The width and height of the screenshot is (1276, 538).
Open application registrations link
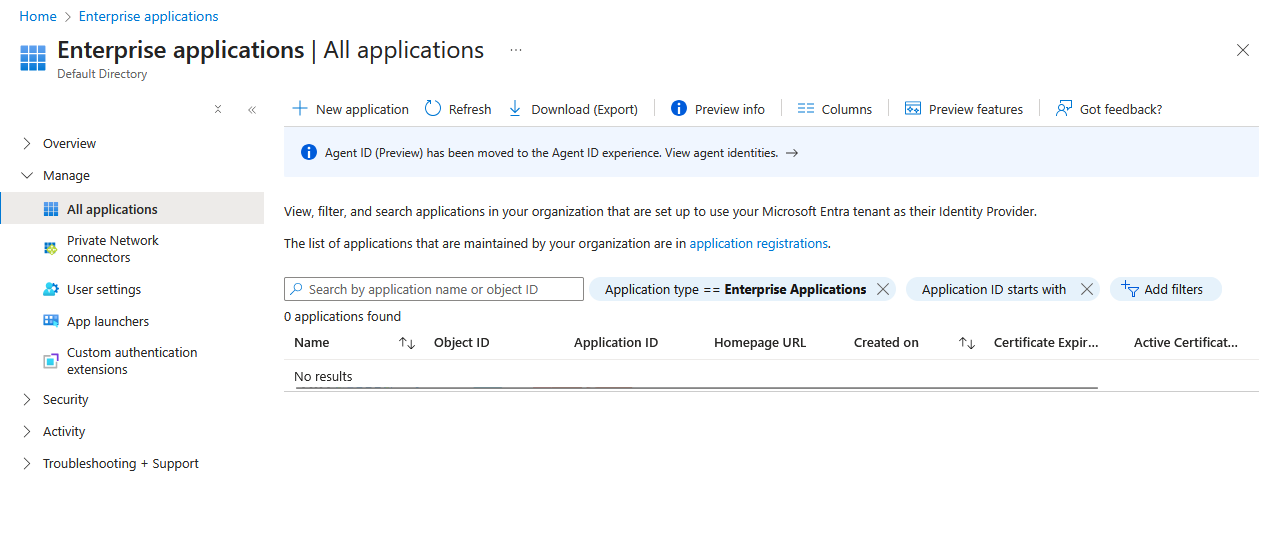pyautogui.click(x=759, y=243)
